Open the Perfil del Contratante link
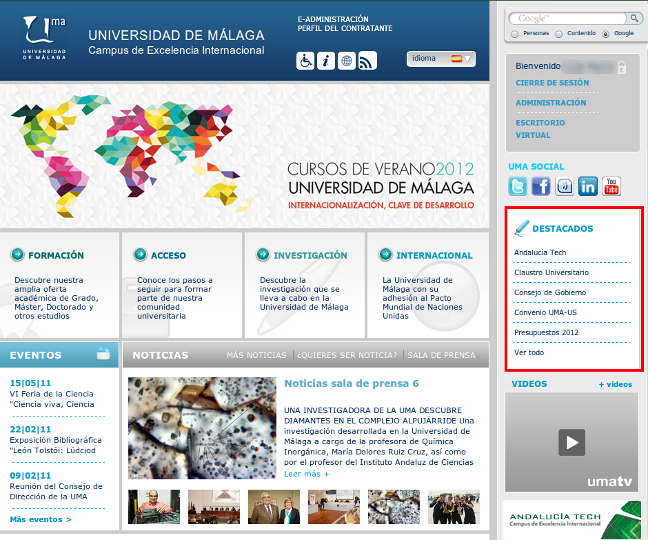This screenshot has height=540, width=648. (x=345, y=28)
